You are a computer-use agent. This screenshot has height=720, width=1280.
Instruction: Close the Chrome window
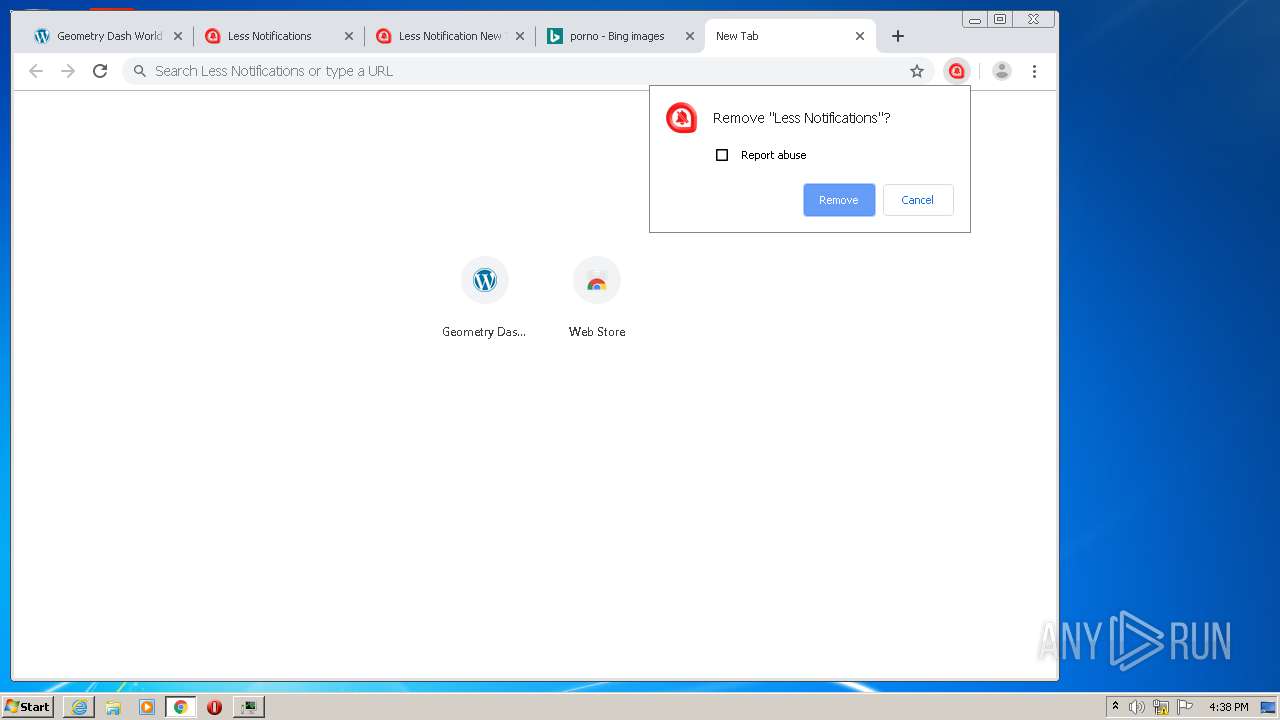(x=1034, y=19)
